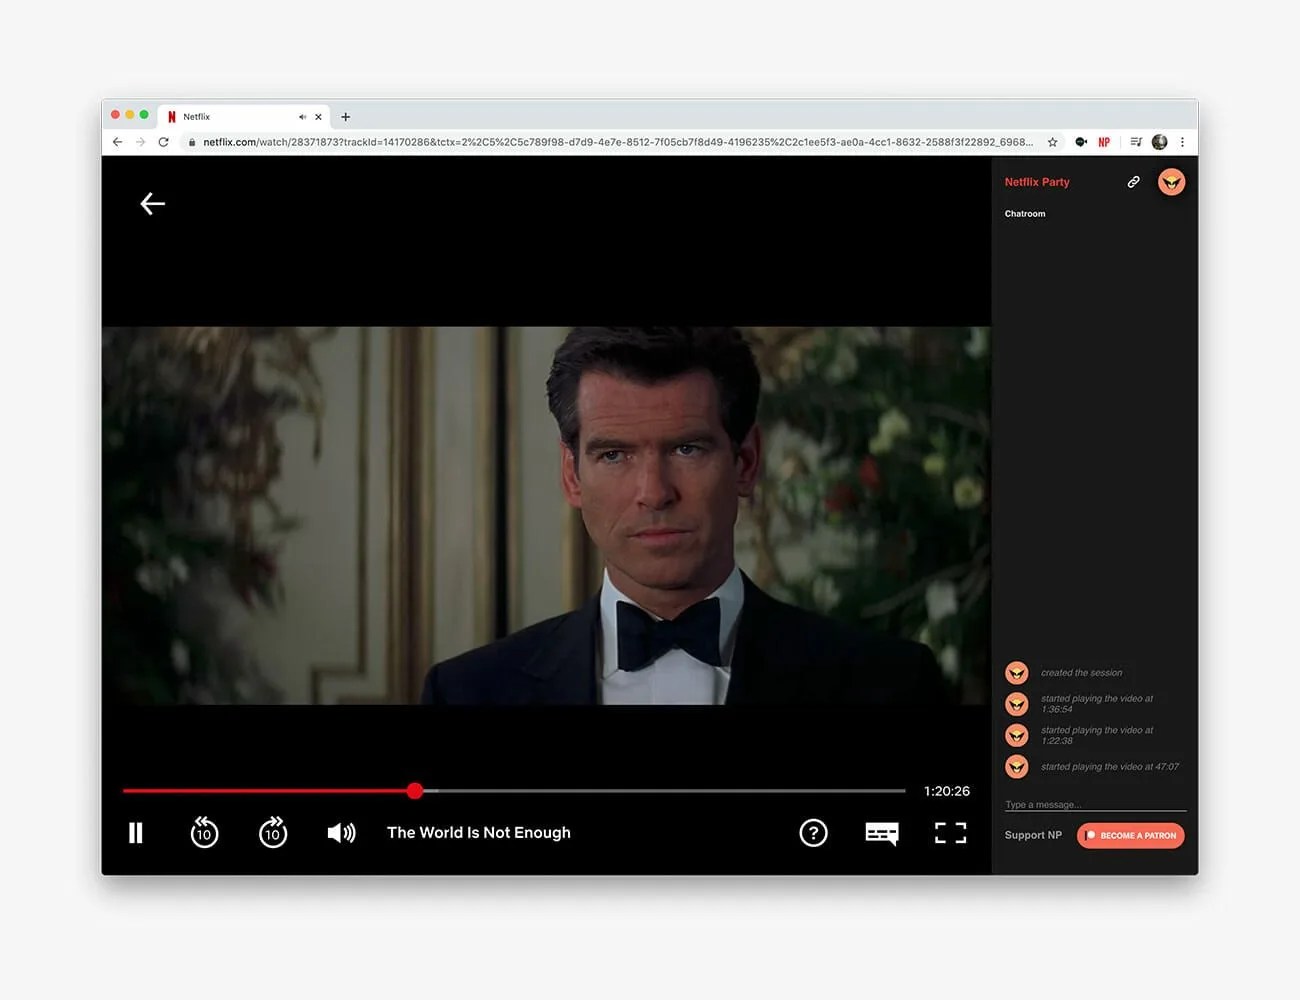Open the video camera extension icon
The height and width of the screenshot is (1000, 1300).
click(x=1081, y=142)
